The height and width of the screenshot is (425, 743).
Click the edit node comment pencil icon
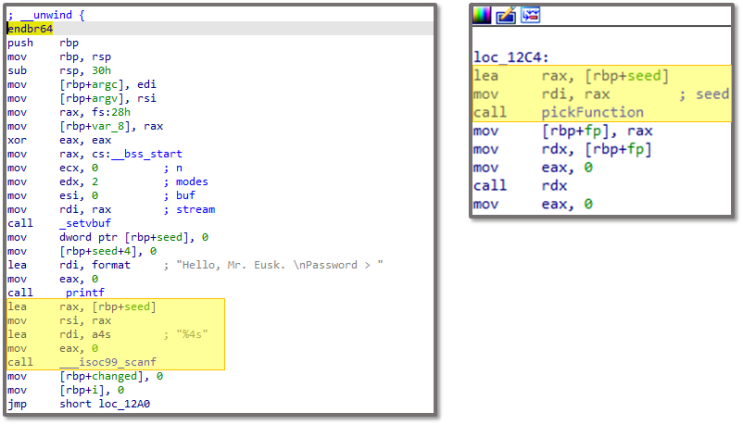click(506, 16)
